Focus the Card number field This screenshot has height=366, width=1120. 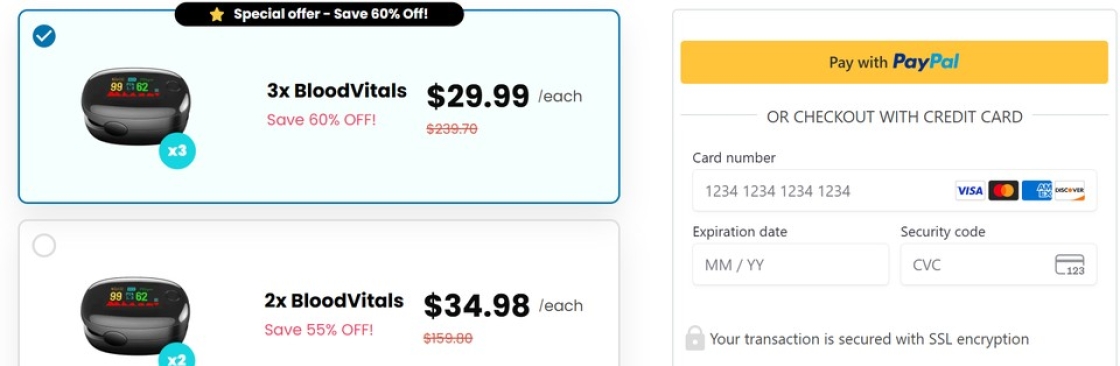(894, 191)
